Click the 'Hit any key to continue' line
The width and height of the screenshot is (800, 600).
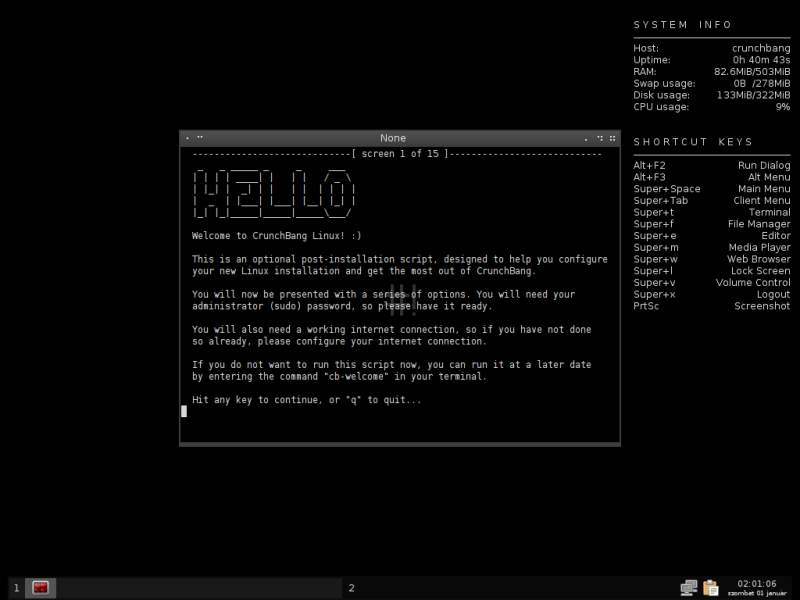[307, 400]
